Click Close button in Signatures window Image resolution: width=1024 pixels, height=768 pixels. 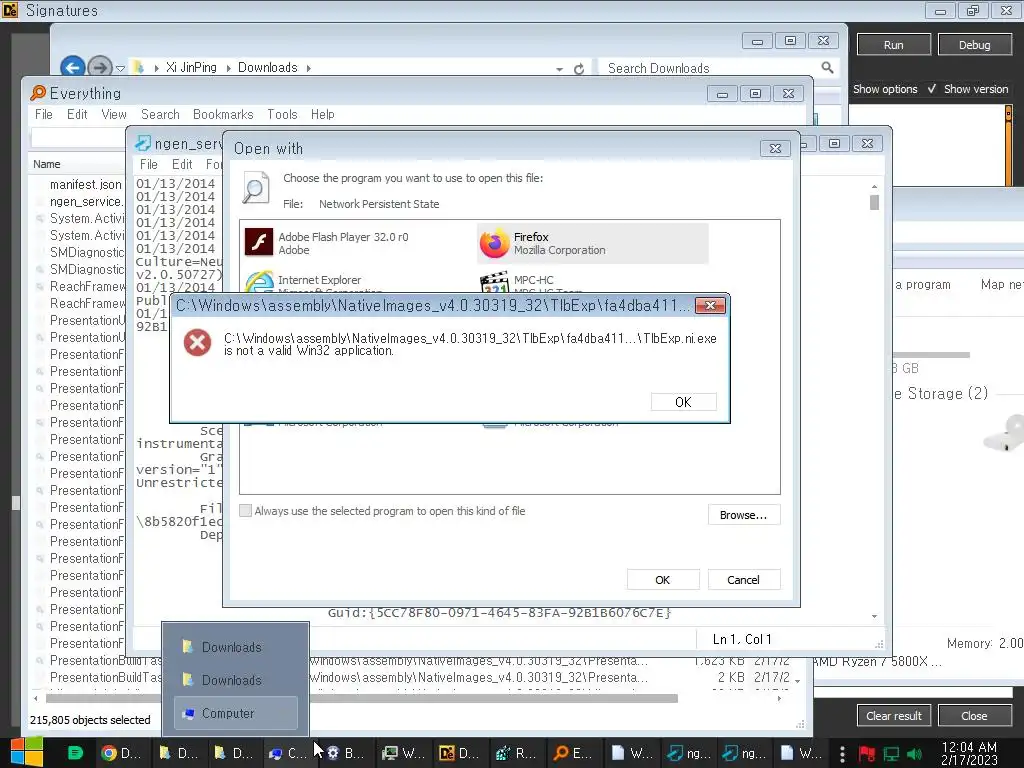(974, 716)
